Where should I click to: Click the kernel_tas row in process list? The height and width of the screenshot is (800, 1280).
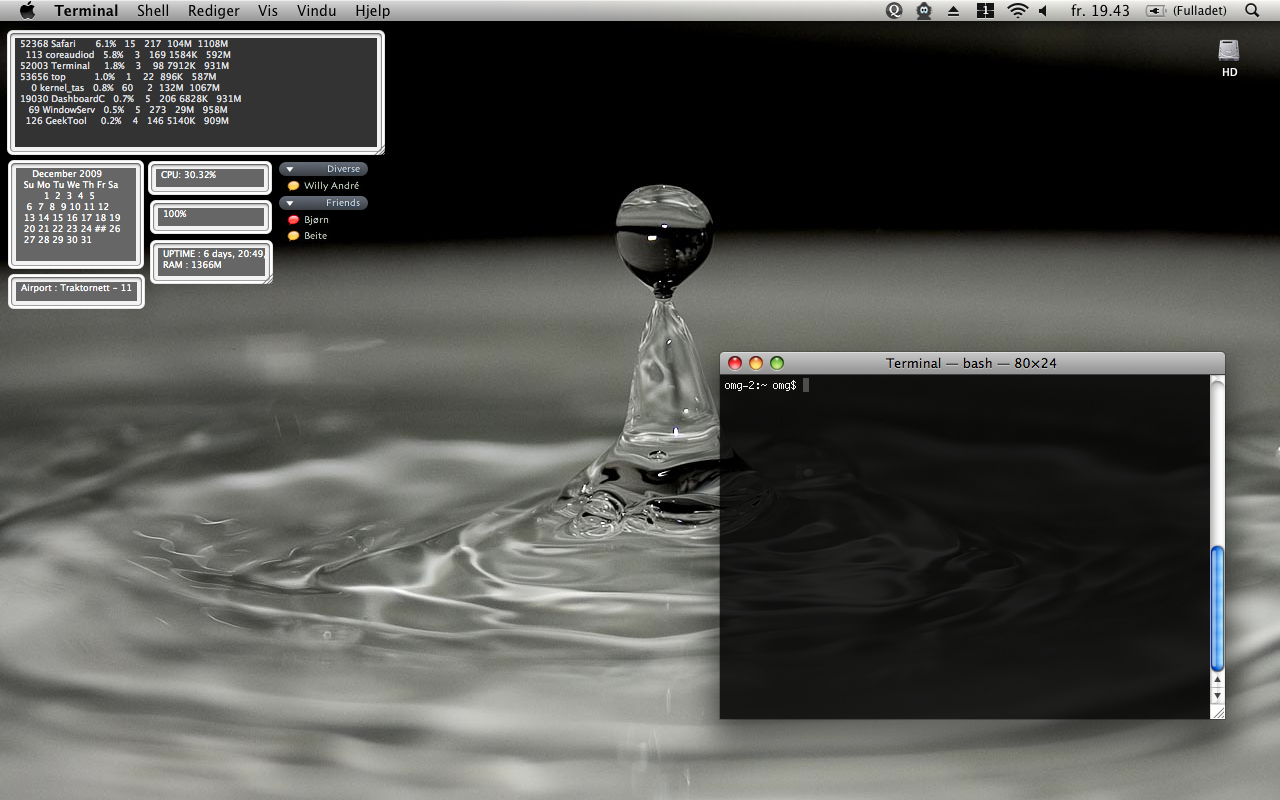126,88
